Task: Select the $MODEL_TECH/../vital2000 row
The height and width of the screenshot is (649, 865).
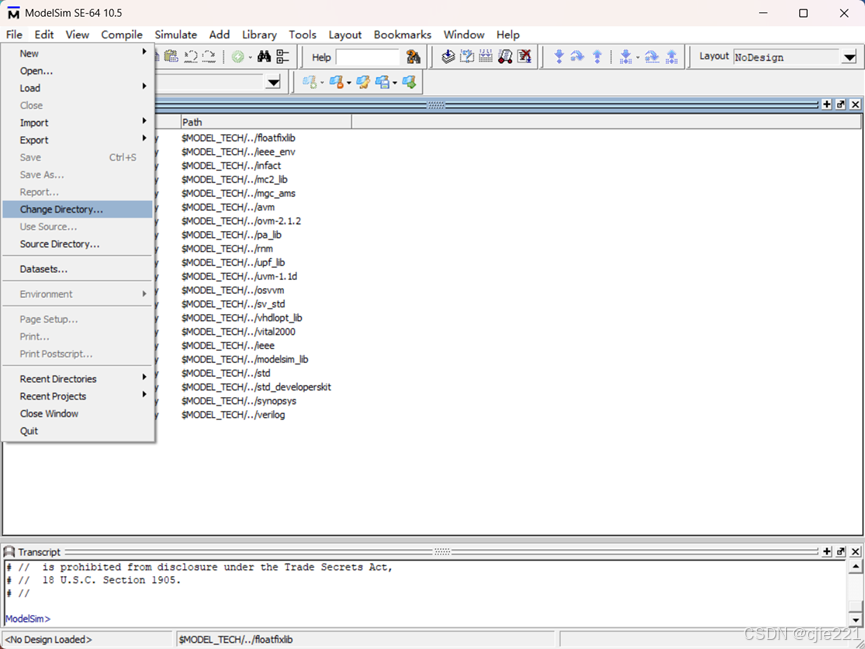Action: [x=238, y=332]
